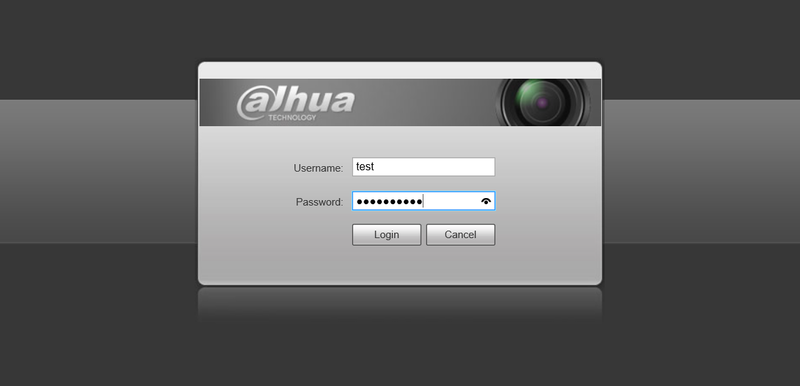Click the light strip above the banner

[x=400, y=71]
